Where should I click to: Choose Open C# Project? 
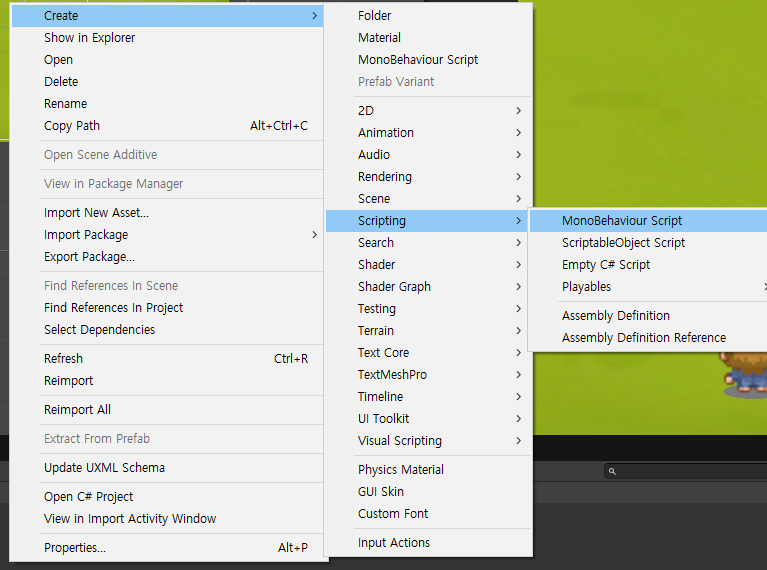[x=167, y=497]
